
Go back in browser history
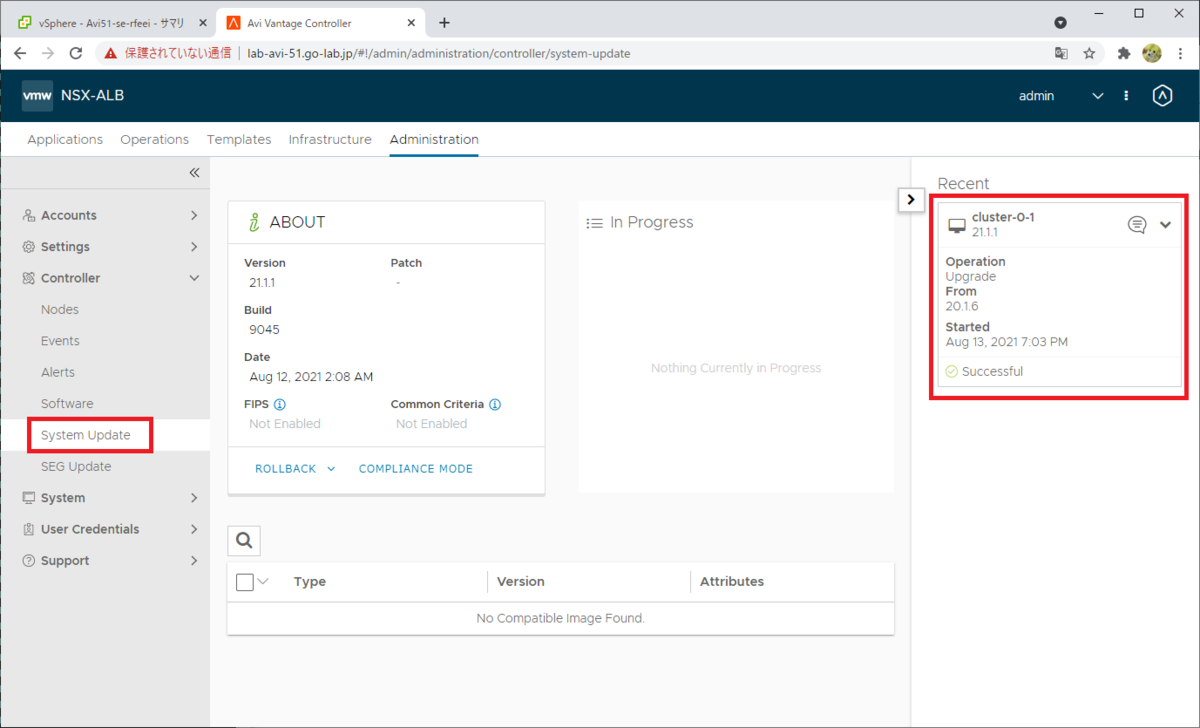pos(20,53)
